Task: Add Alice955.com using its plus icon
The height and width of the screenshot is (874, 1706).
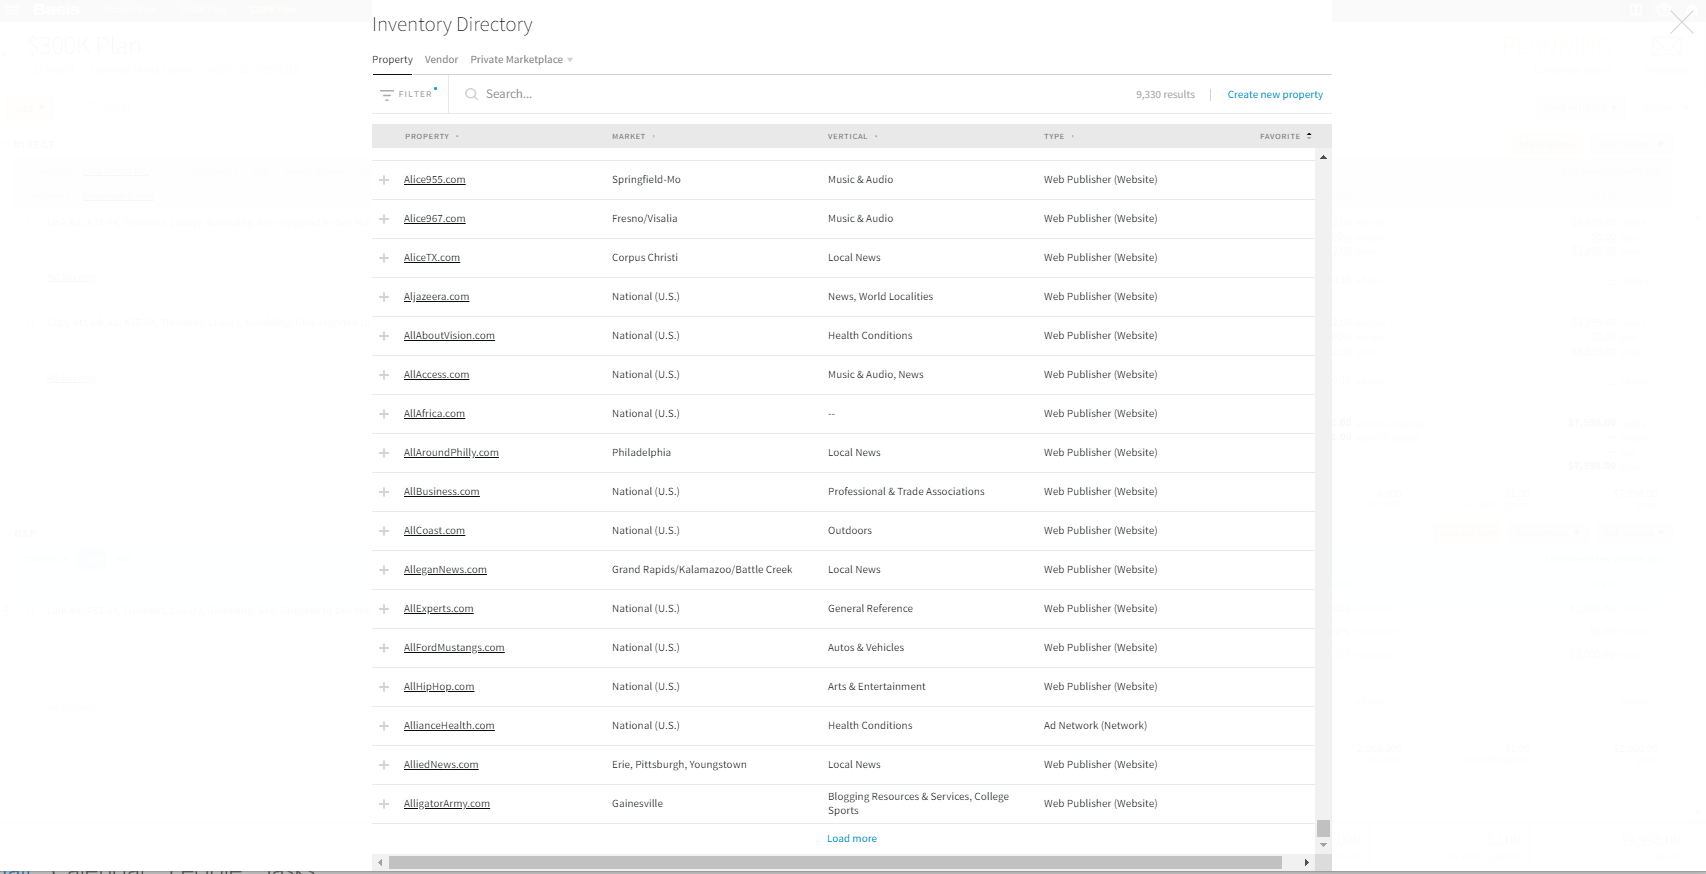Action: [384, 180]
